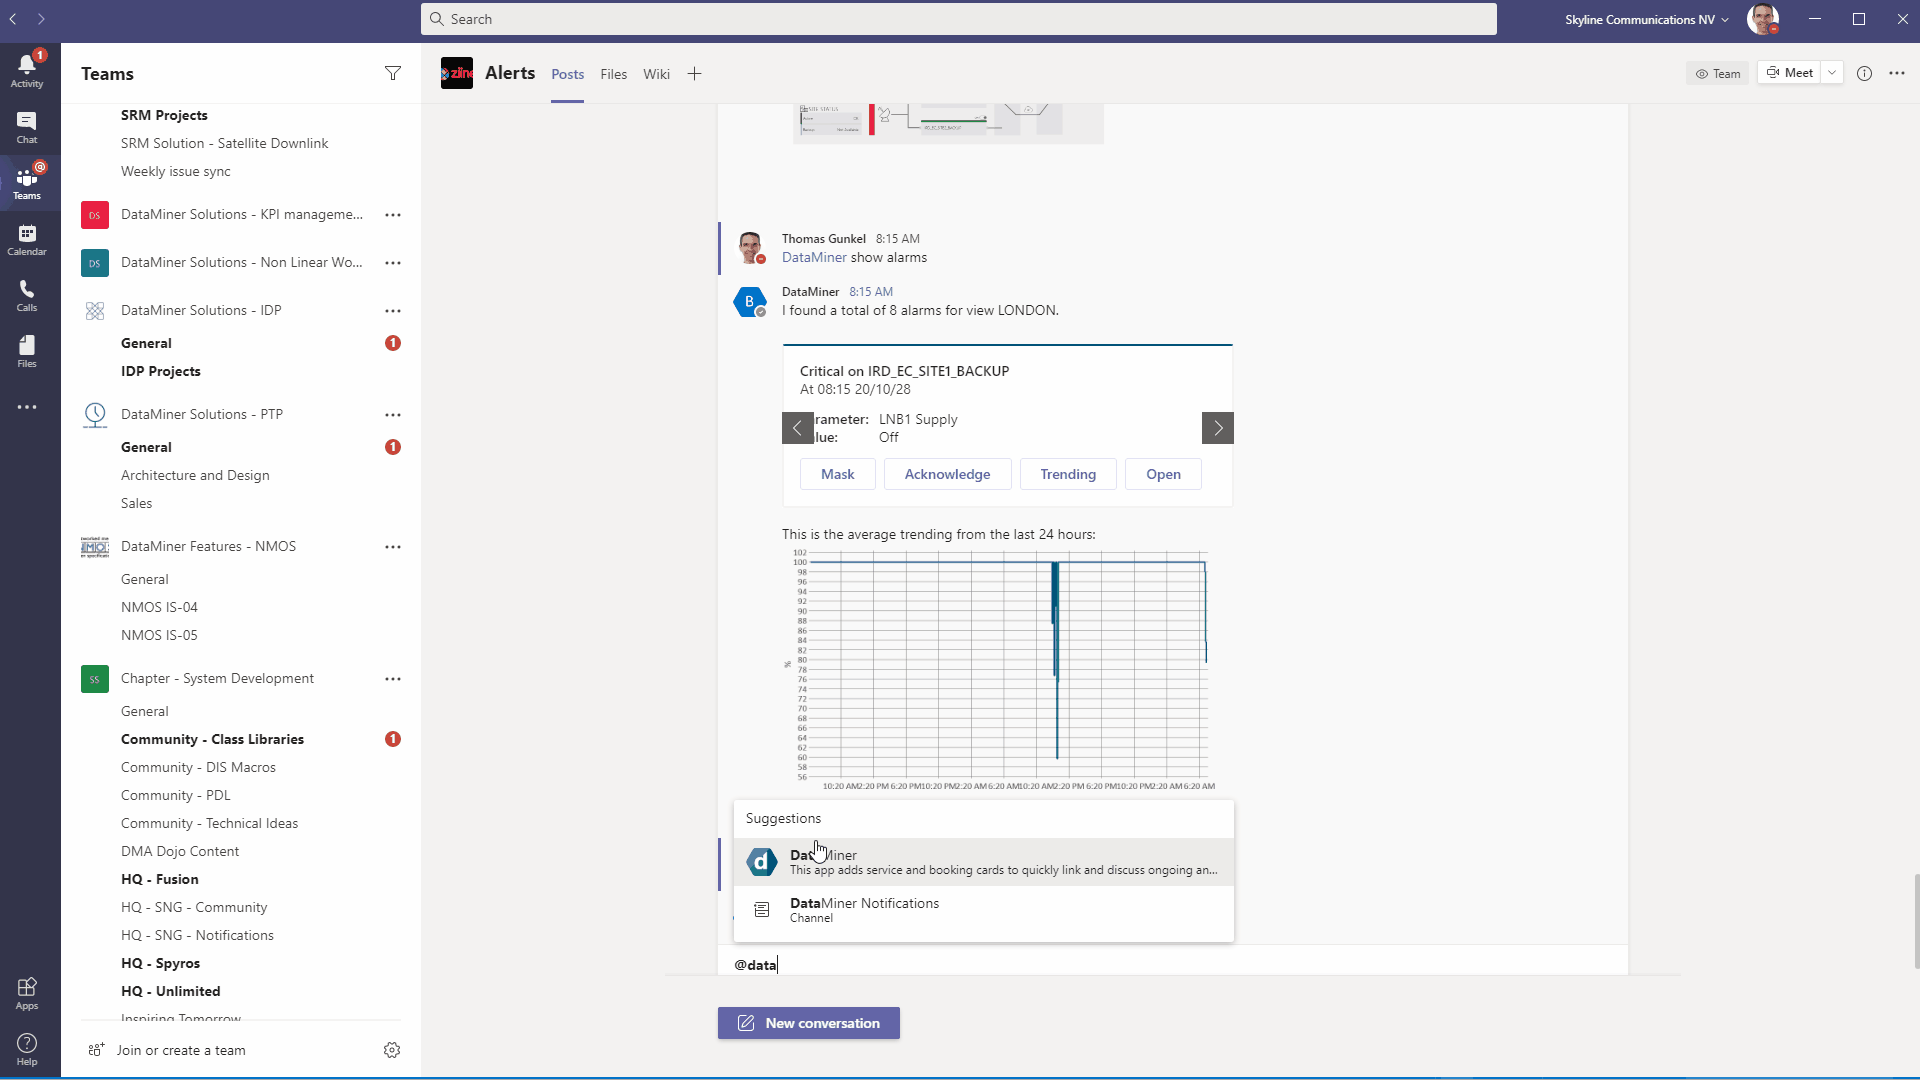Click the DataMiner mention link in message

click(814, 257)
